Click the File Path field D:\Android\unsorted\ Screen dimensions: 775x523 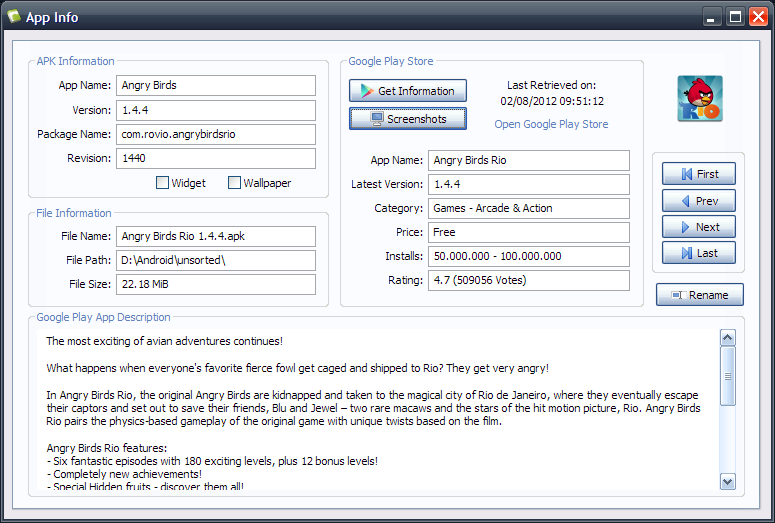click(x=216, y=261)
